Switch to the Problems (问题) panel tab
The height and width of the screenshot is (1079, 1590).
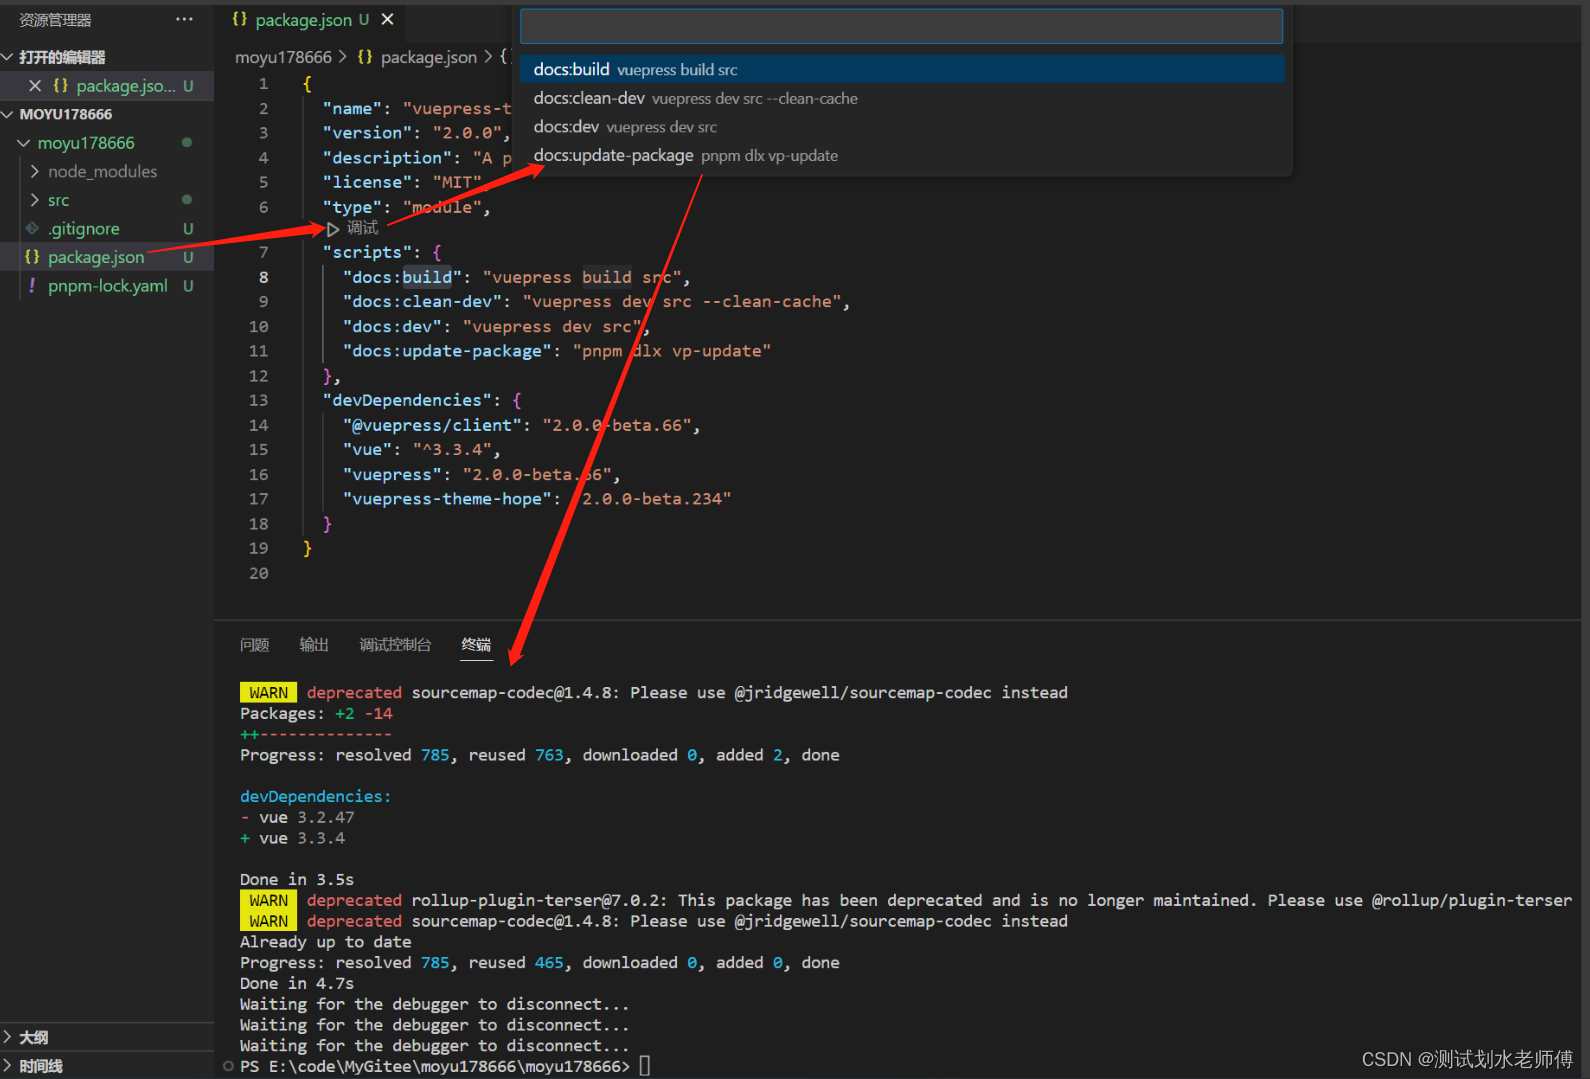255,645
